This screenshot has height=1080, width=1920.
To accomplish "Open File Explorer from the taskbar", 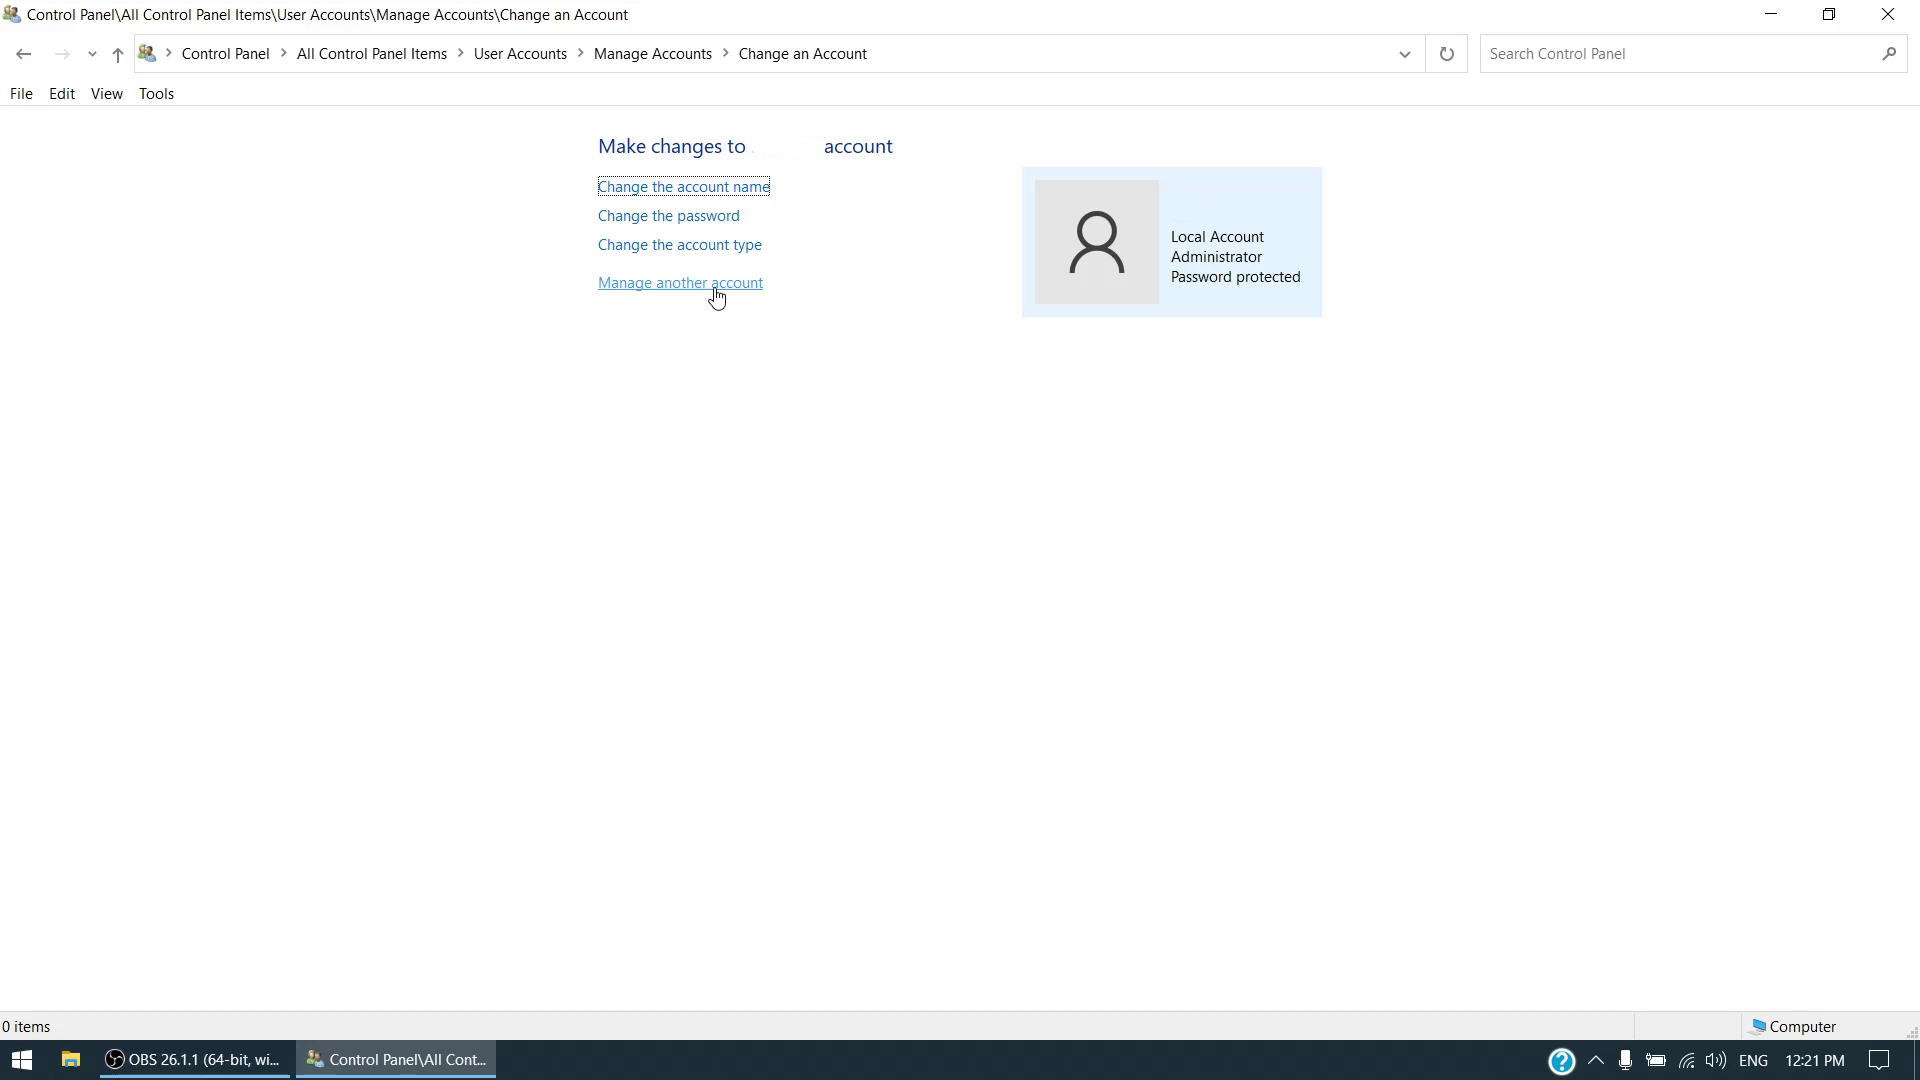I will 70,1060.
